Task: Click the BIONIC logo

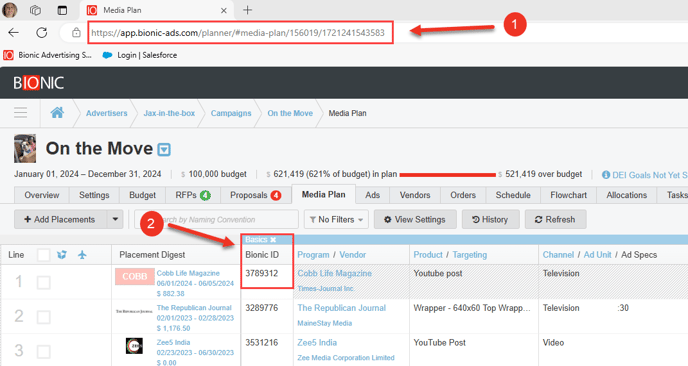Action: (x=39, y=83)
